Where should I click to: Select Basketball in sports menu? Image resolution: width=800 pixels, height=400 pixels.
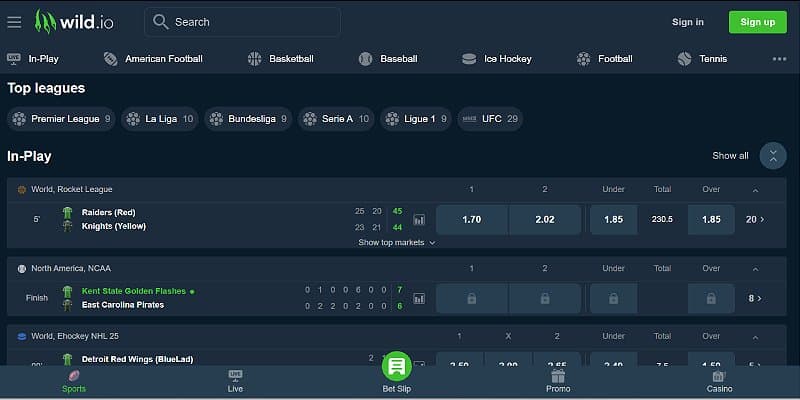tap(280, 59)
